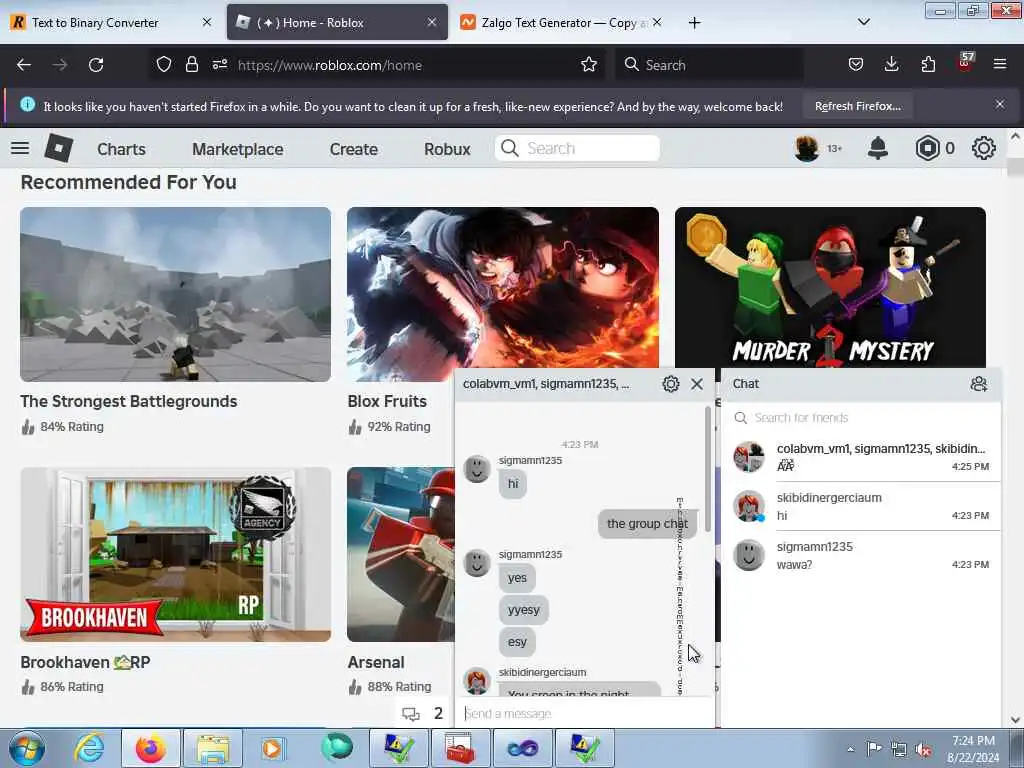The image size is (1024, 768).
Task: Open the Charts page
Action: point(121,149)
